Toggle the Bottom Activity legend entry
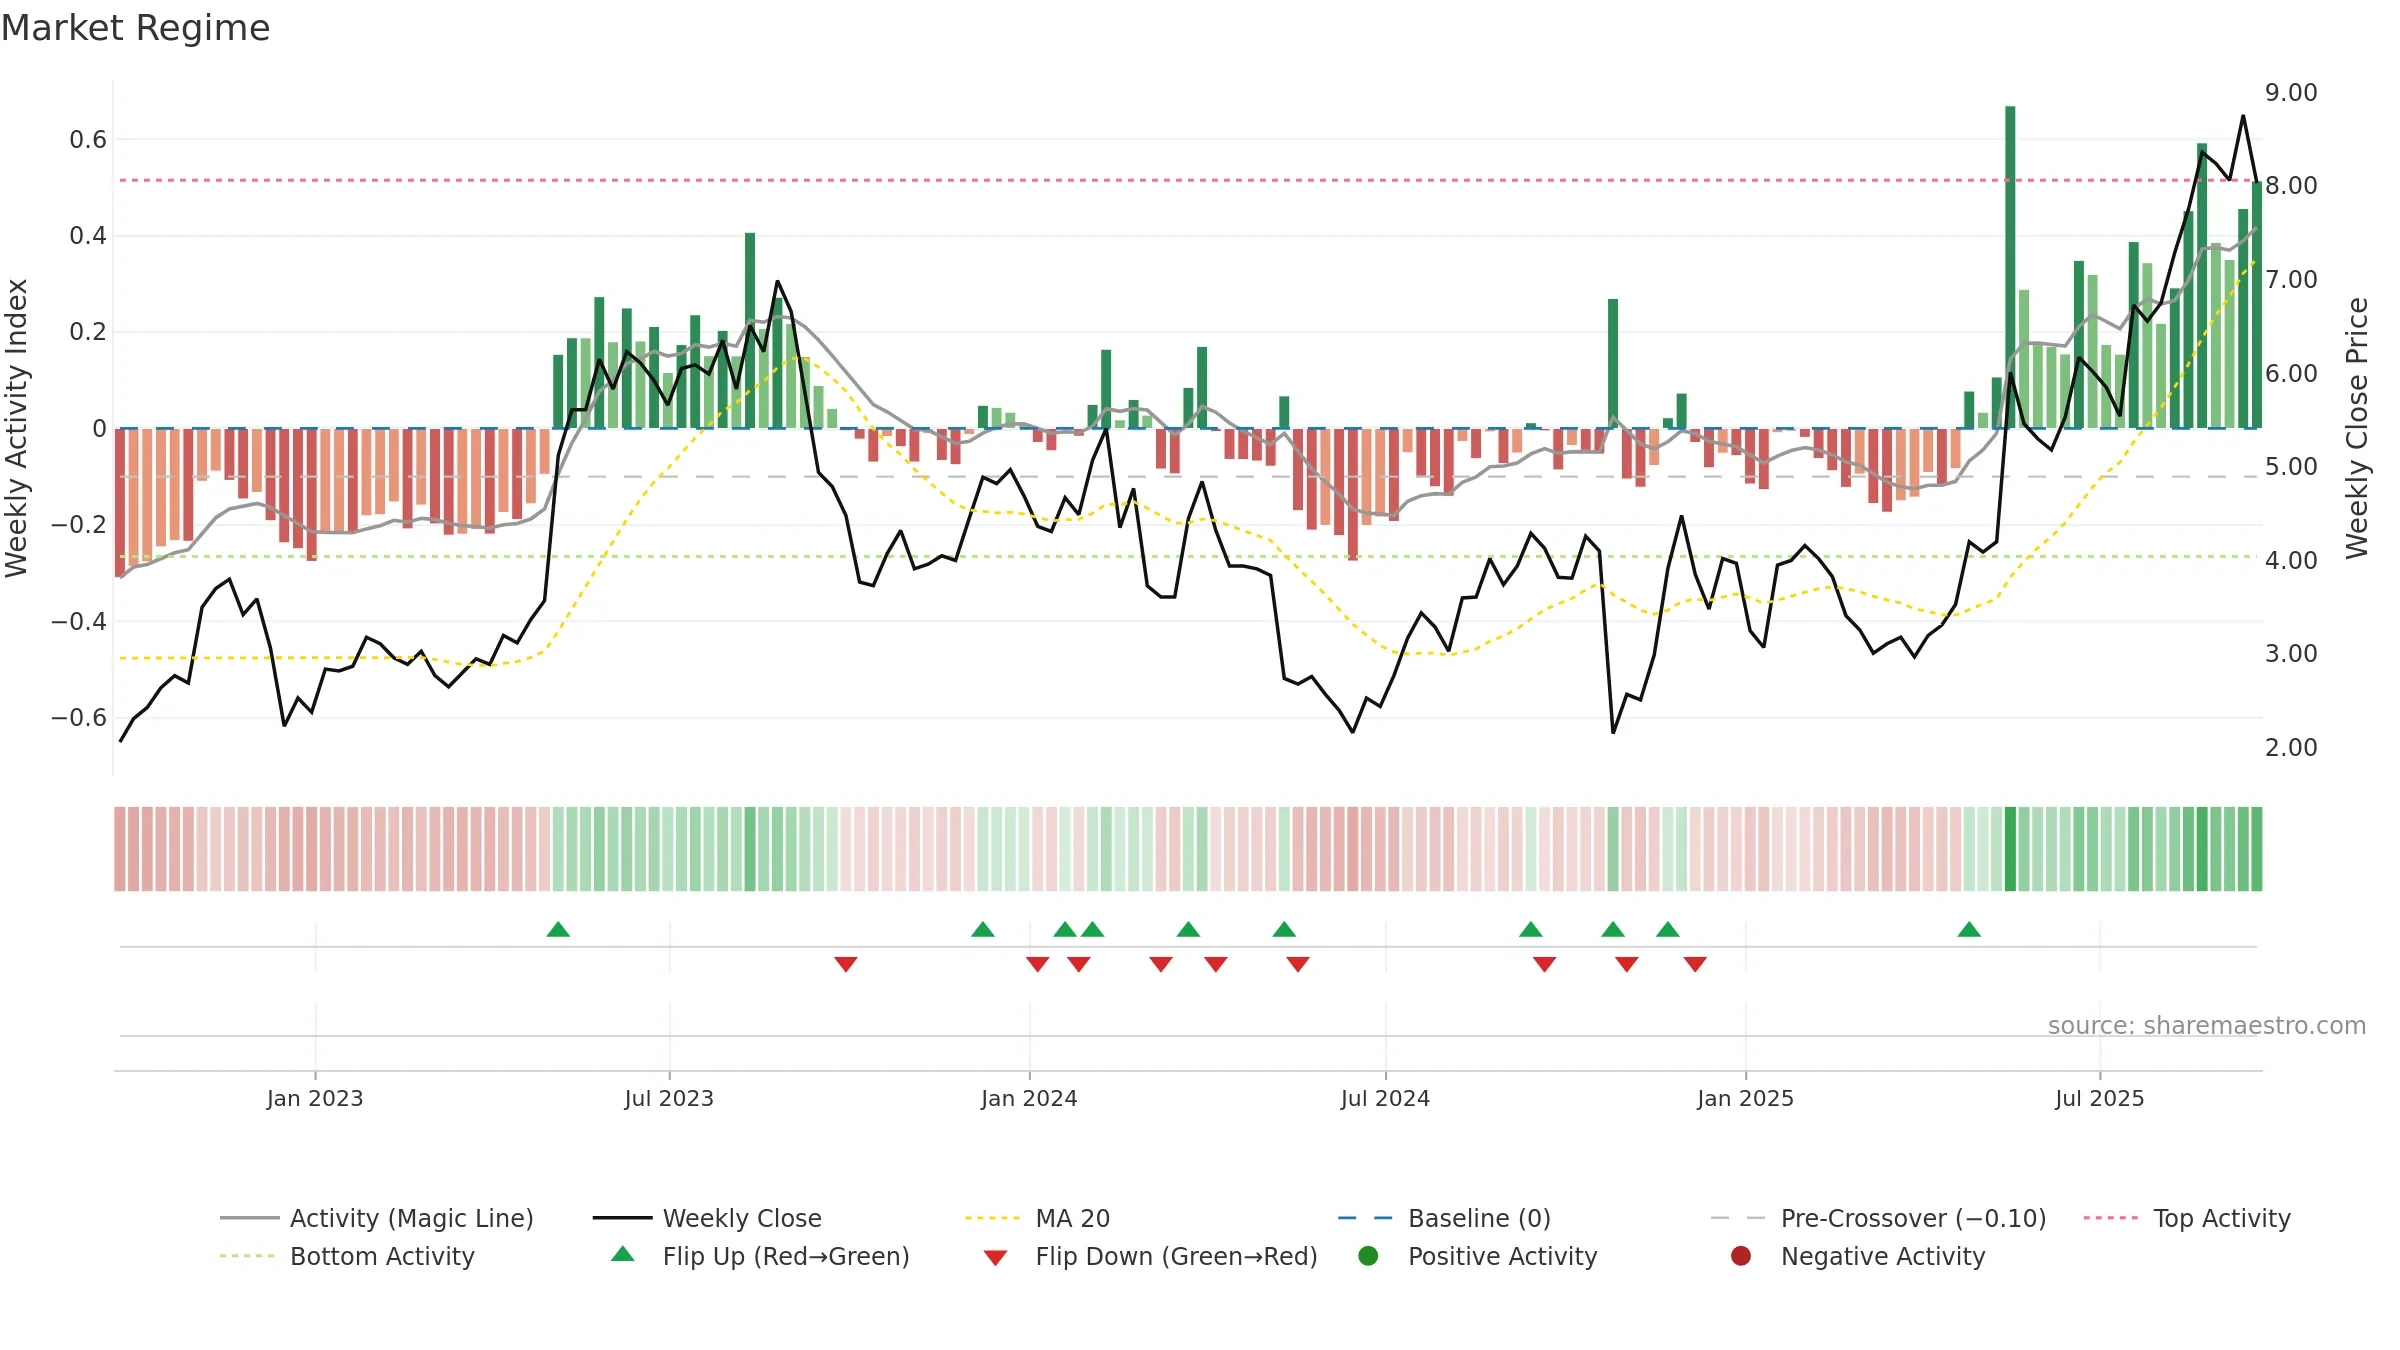 click(x=347, y=1256)
